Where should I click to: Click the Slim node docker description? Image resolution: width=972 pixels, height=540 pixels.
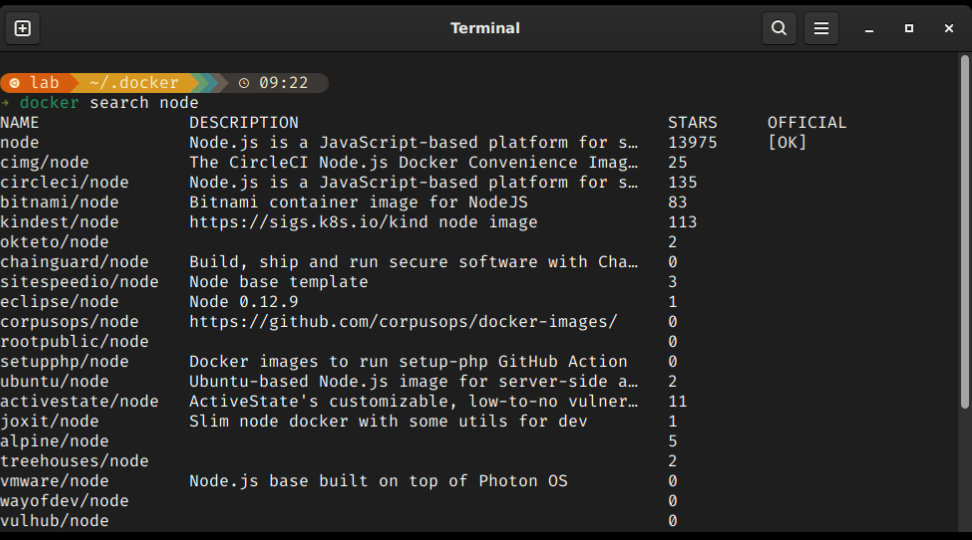point(388,421)
